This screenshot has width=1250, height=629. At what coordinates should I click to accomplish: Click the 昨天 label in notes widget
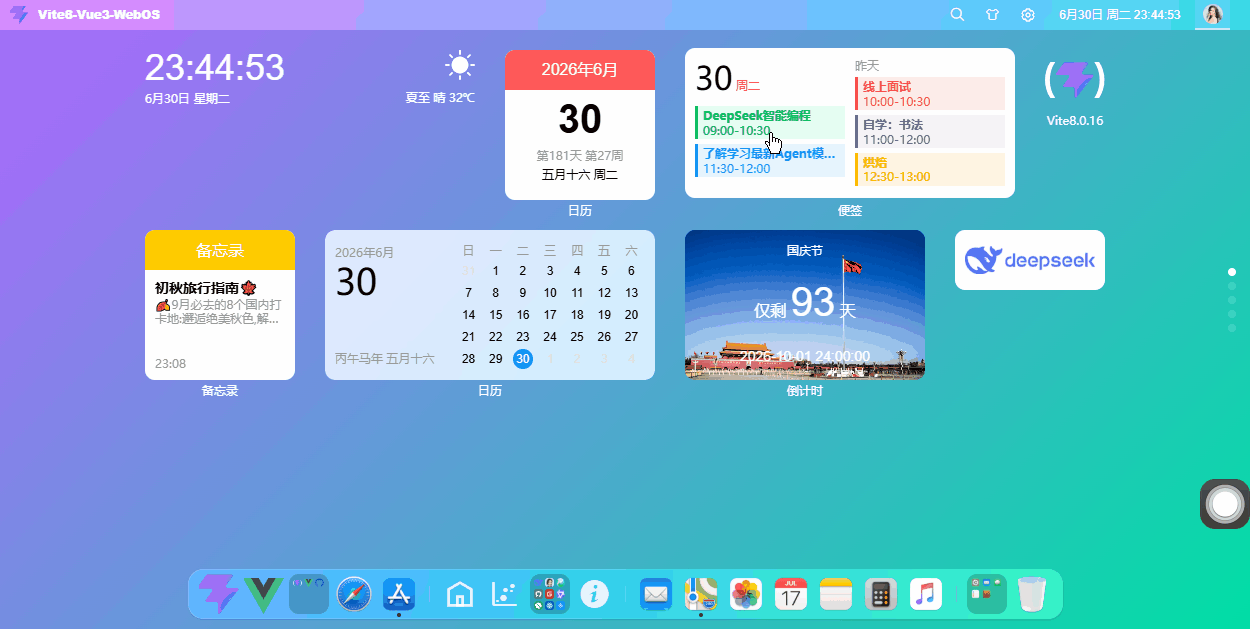tap(867, 66)
